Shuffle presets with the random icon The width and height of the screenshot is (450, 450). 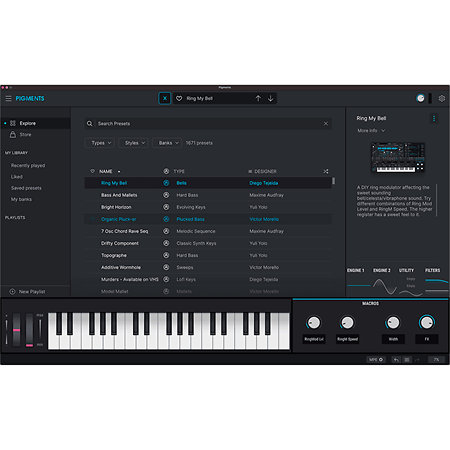326,171
